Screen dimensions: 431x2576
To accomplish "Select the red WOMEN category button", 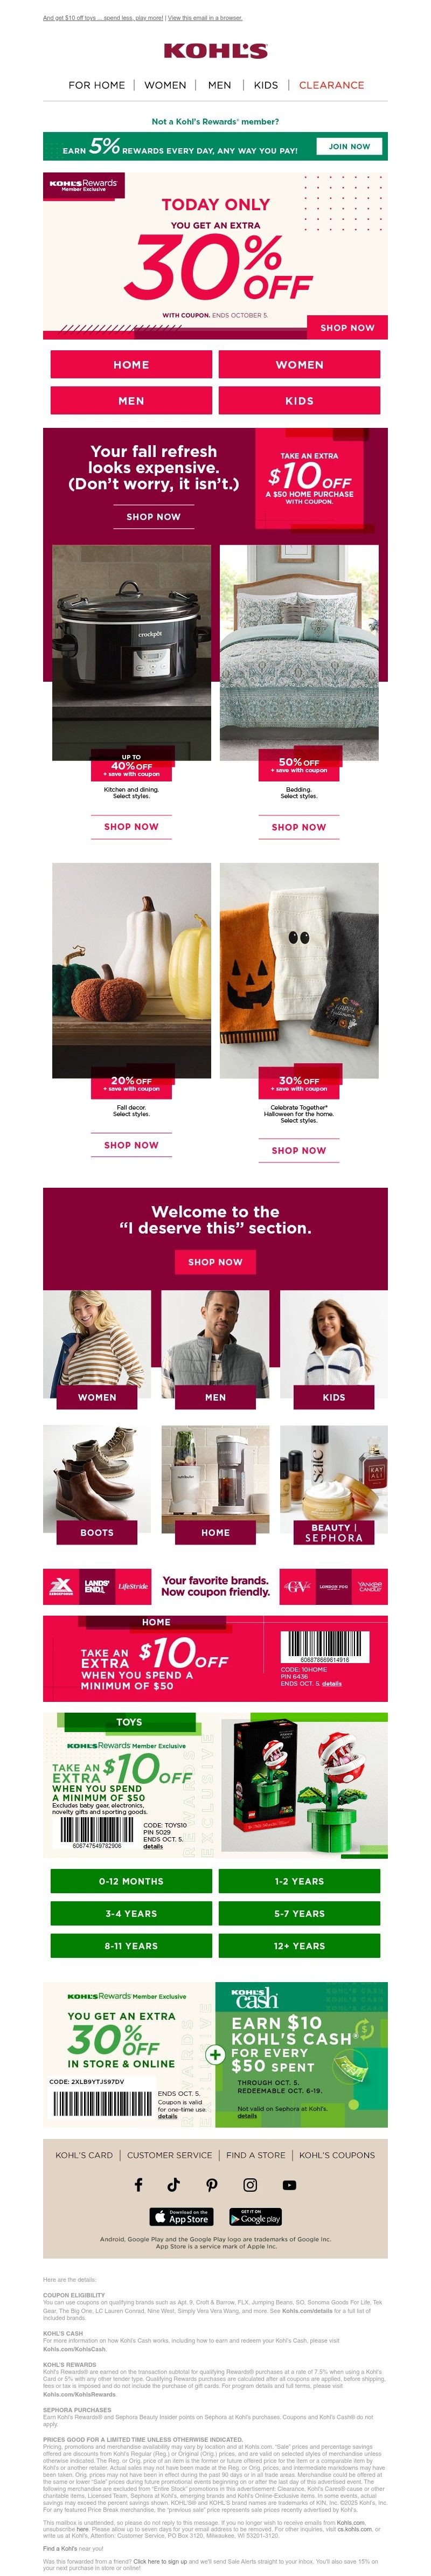I will click(299, 364).
